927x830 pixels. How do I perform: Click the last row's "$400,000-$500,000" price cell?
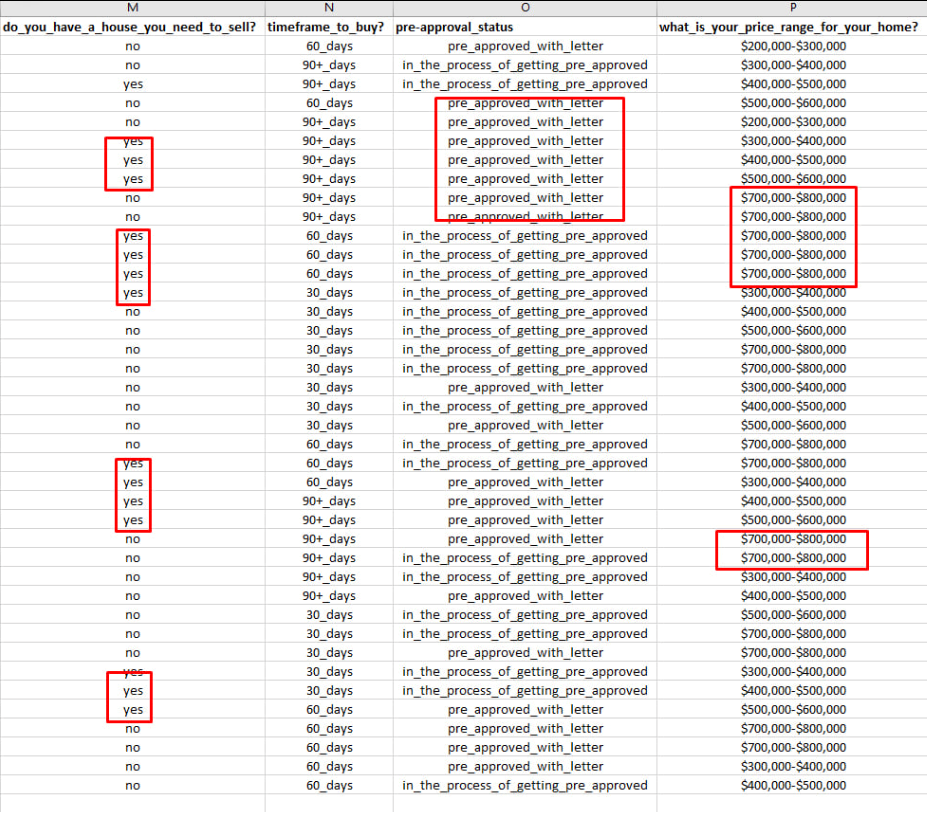pyautogui.click(x=792, y=786)
